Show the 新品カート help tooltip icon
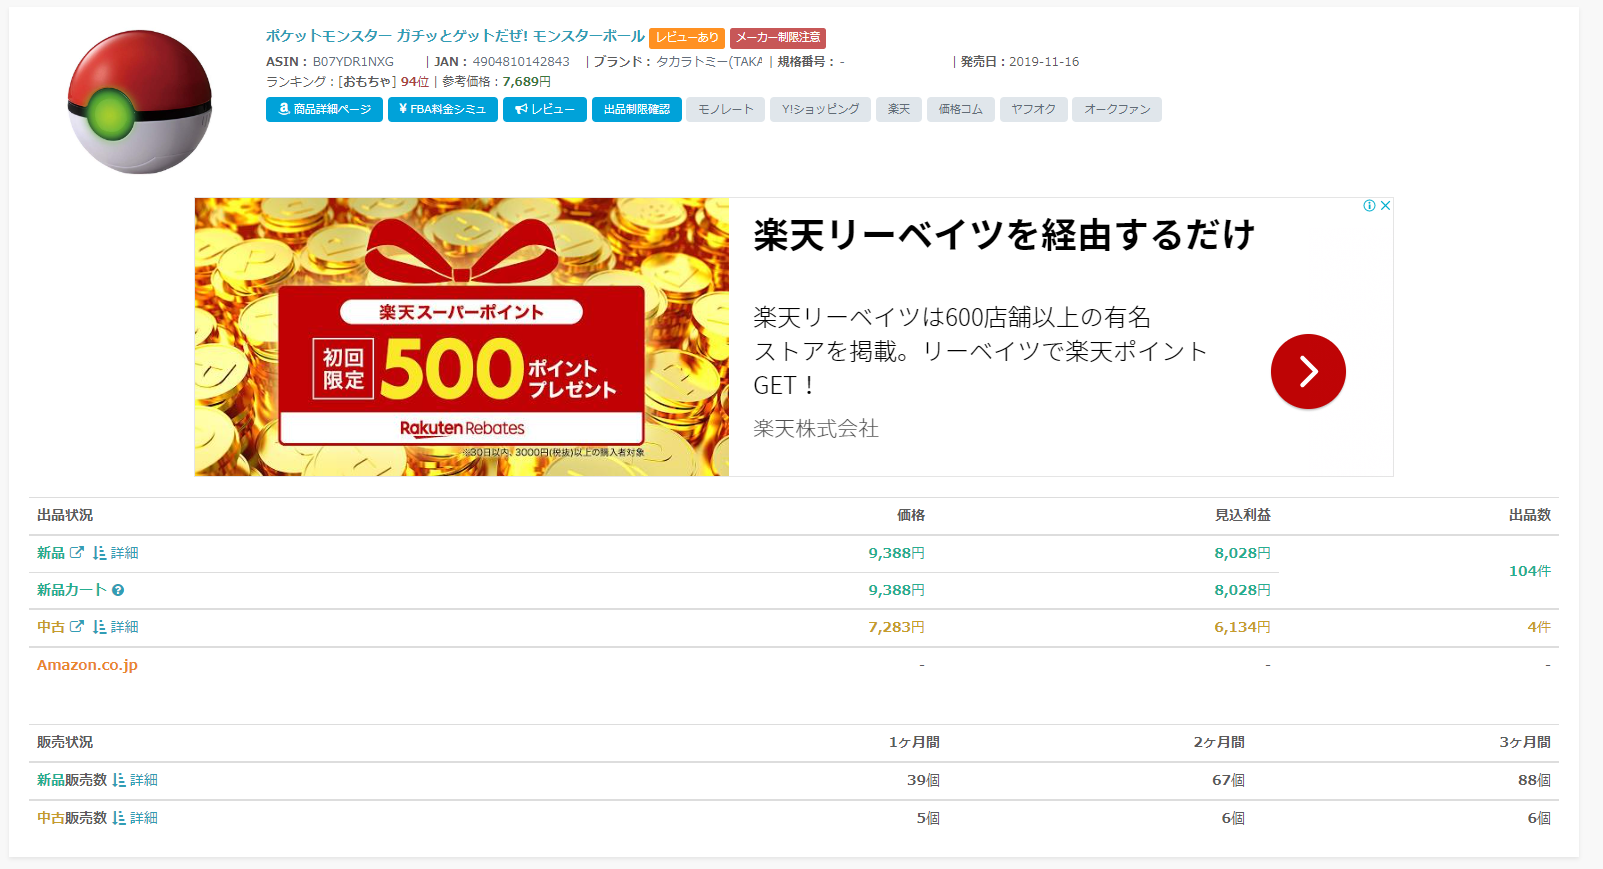 118,590
